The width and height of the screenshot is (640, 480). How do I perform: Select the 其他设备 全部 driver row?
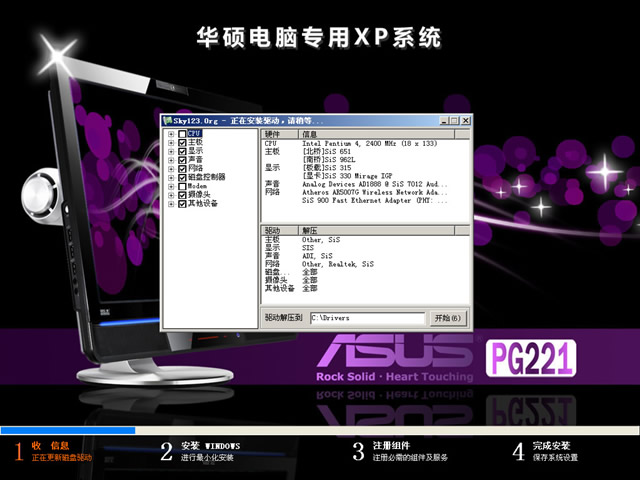point(365,288)
